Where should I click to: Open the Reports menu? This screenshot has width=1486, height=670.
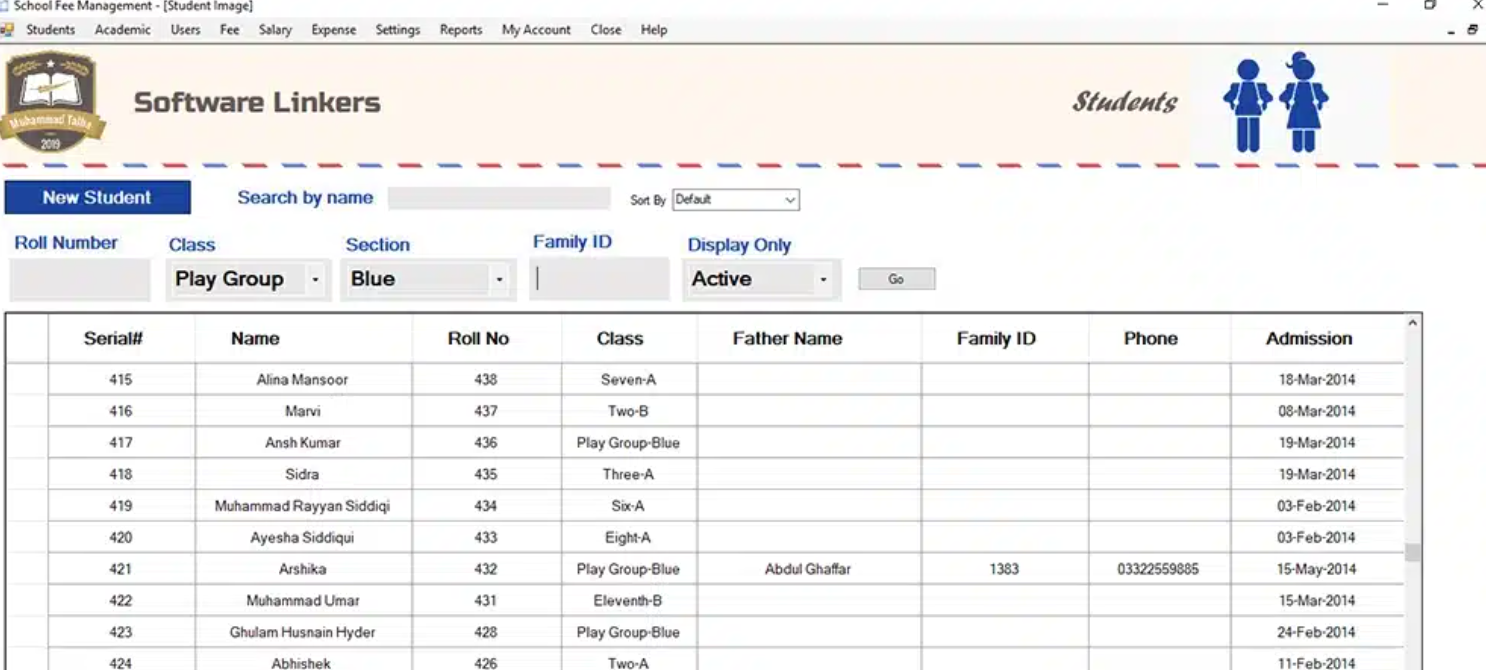click(x=460, y=30)
